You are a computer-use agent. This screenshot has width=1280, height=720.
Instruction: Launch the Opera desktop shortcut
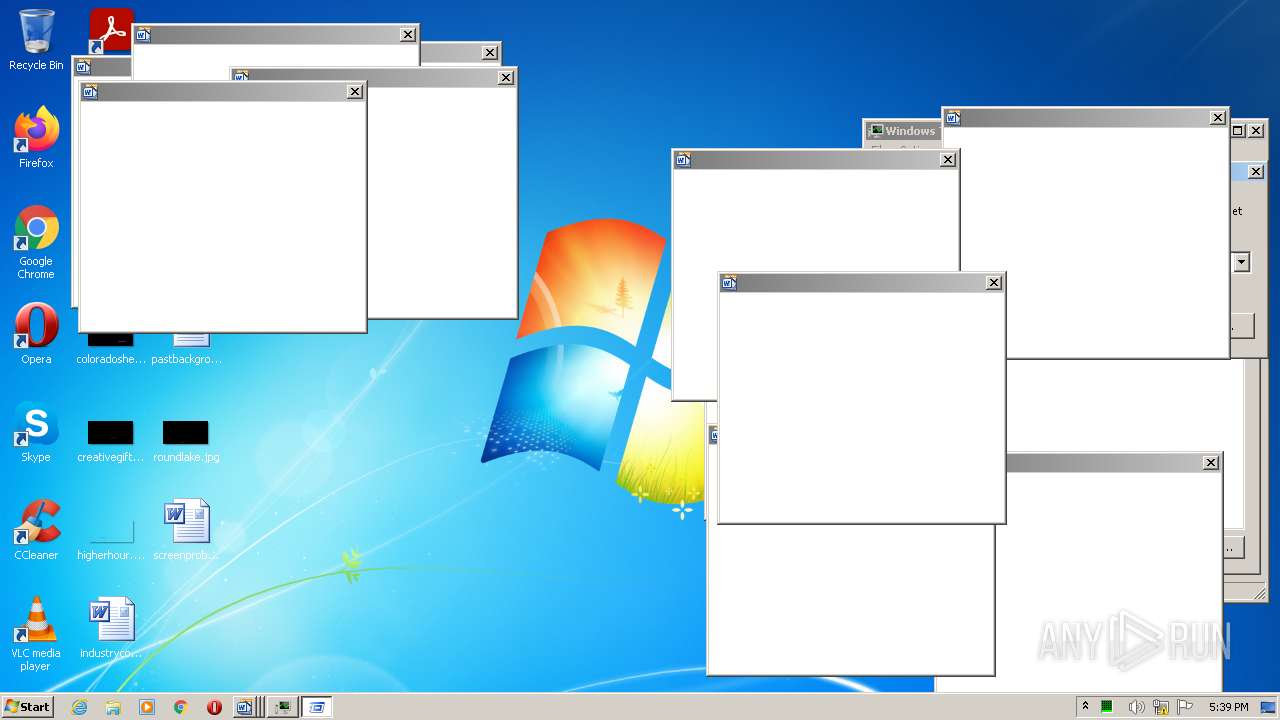click(36, 334)
